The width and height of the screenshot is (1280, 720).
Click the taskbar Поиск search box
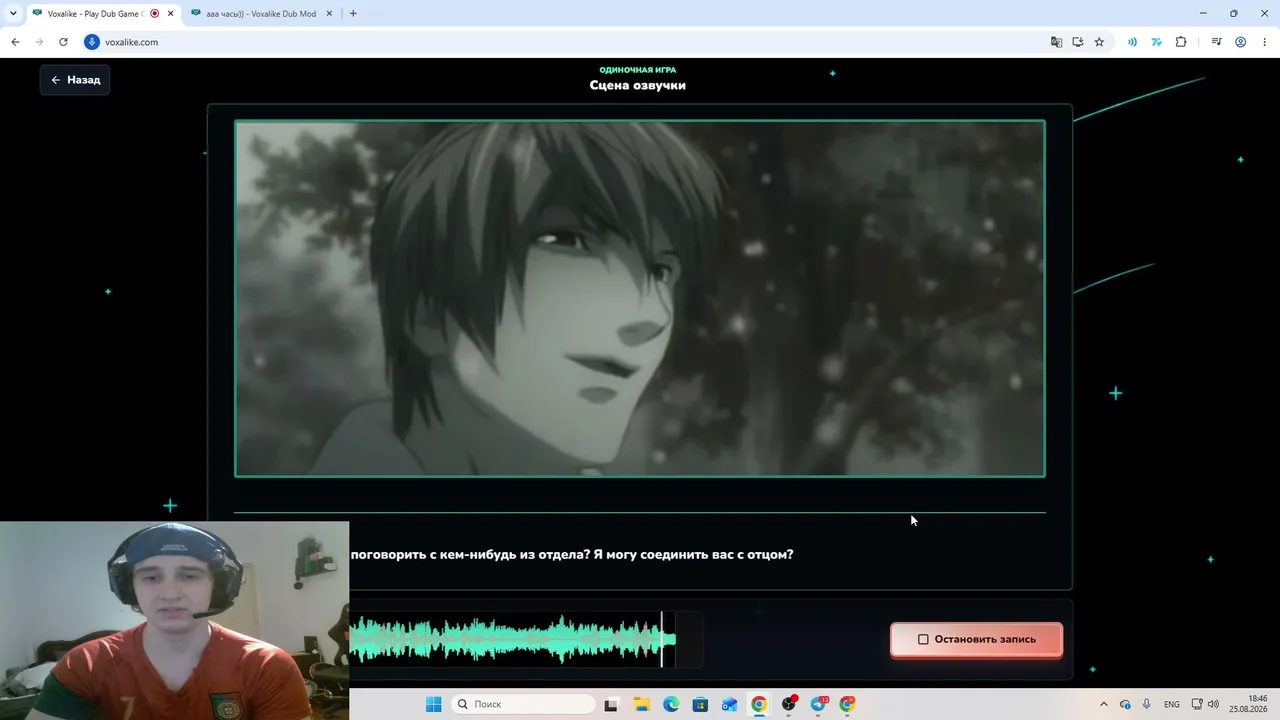tap(524, 704)
